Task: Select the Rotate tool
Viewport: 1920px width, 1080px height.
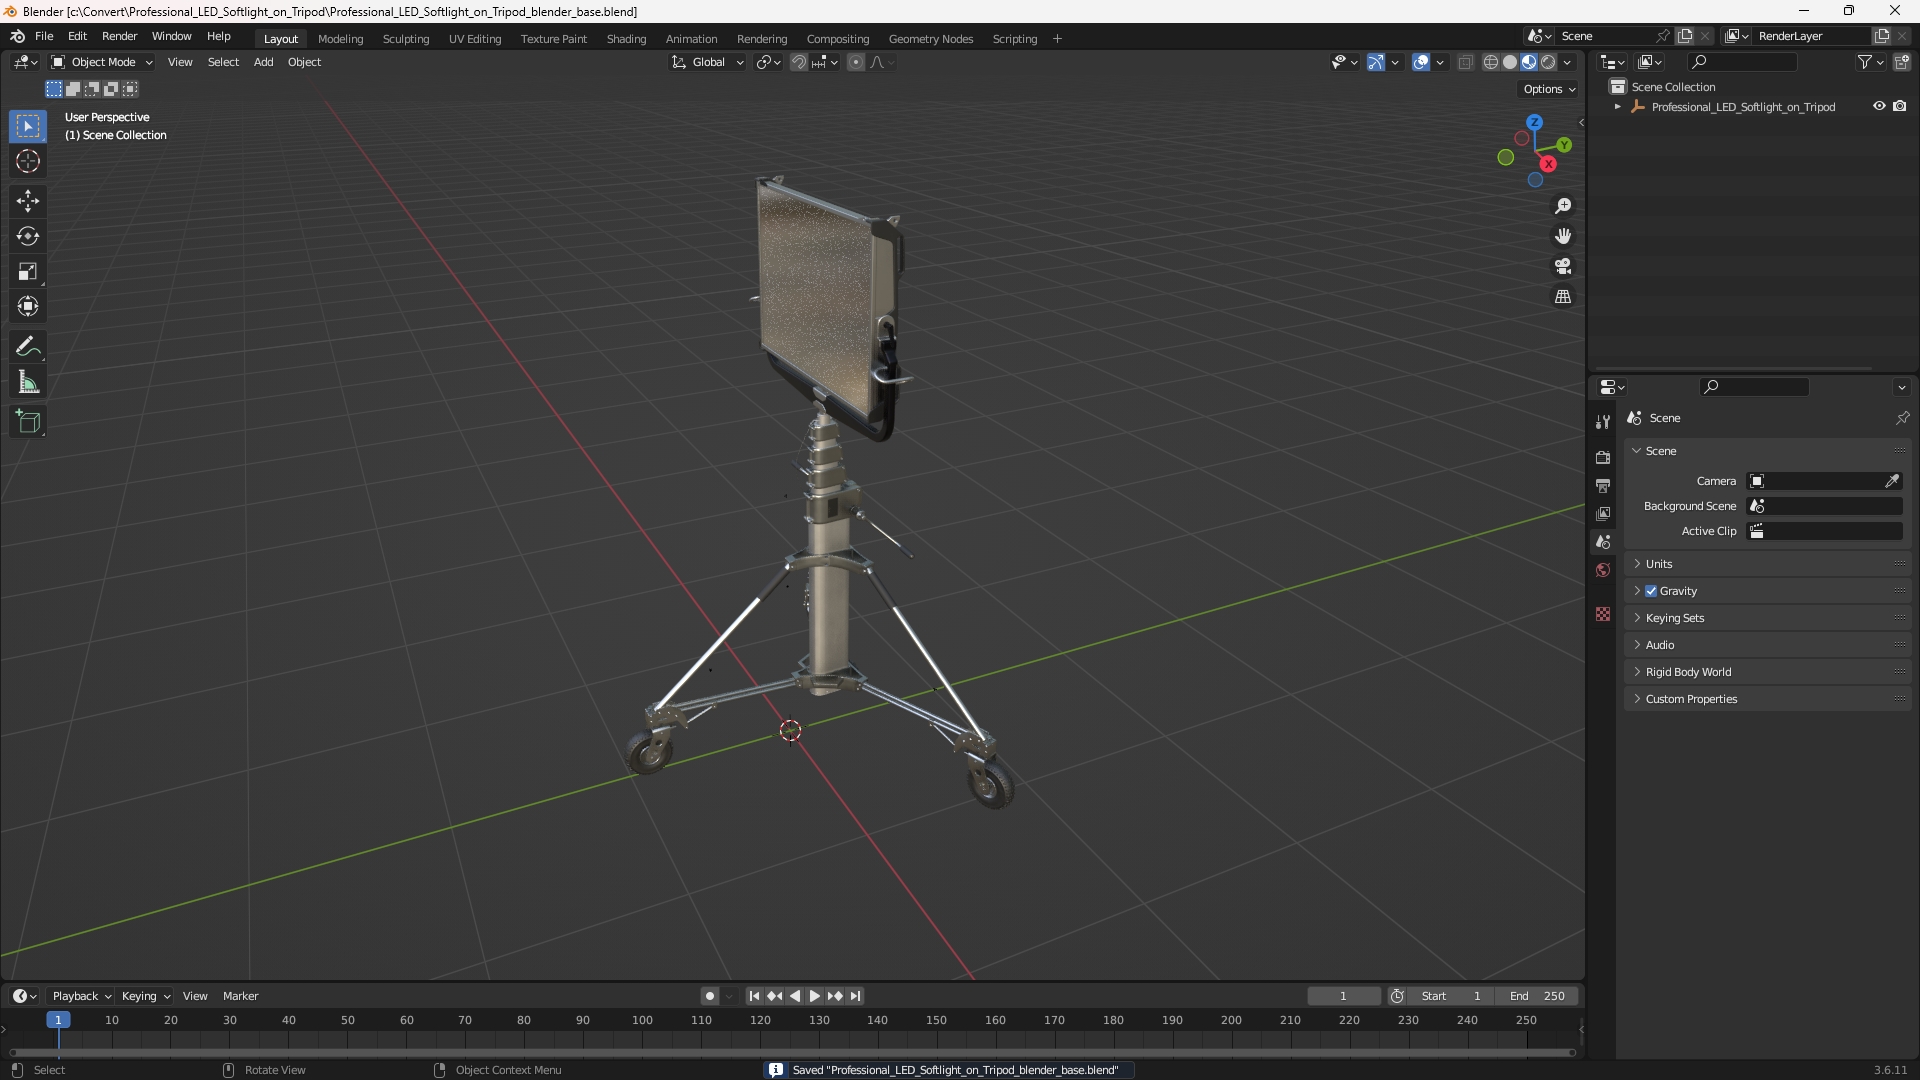Action: click(x=28, y=236)
